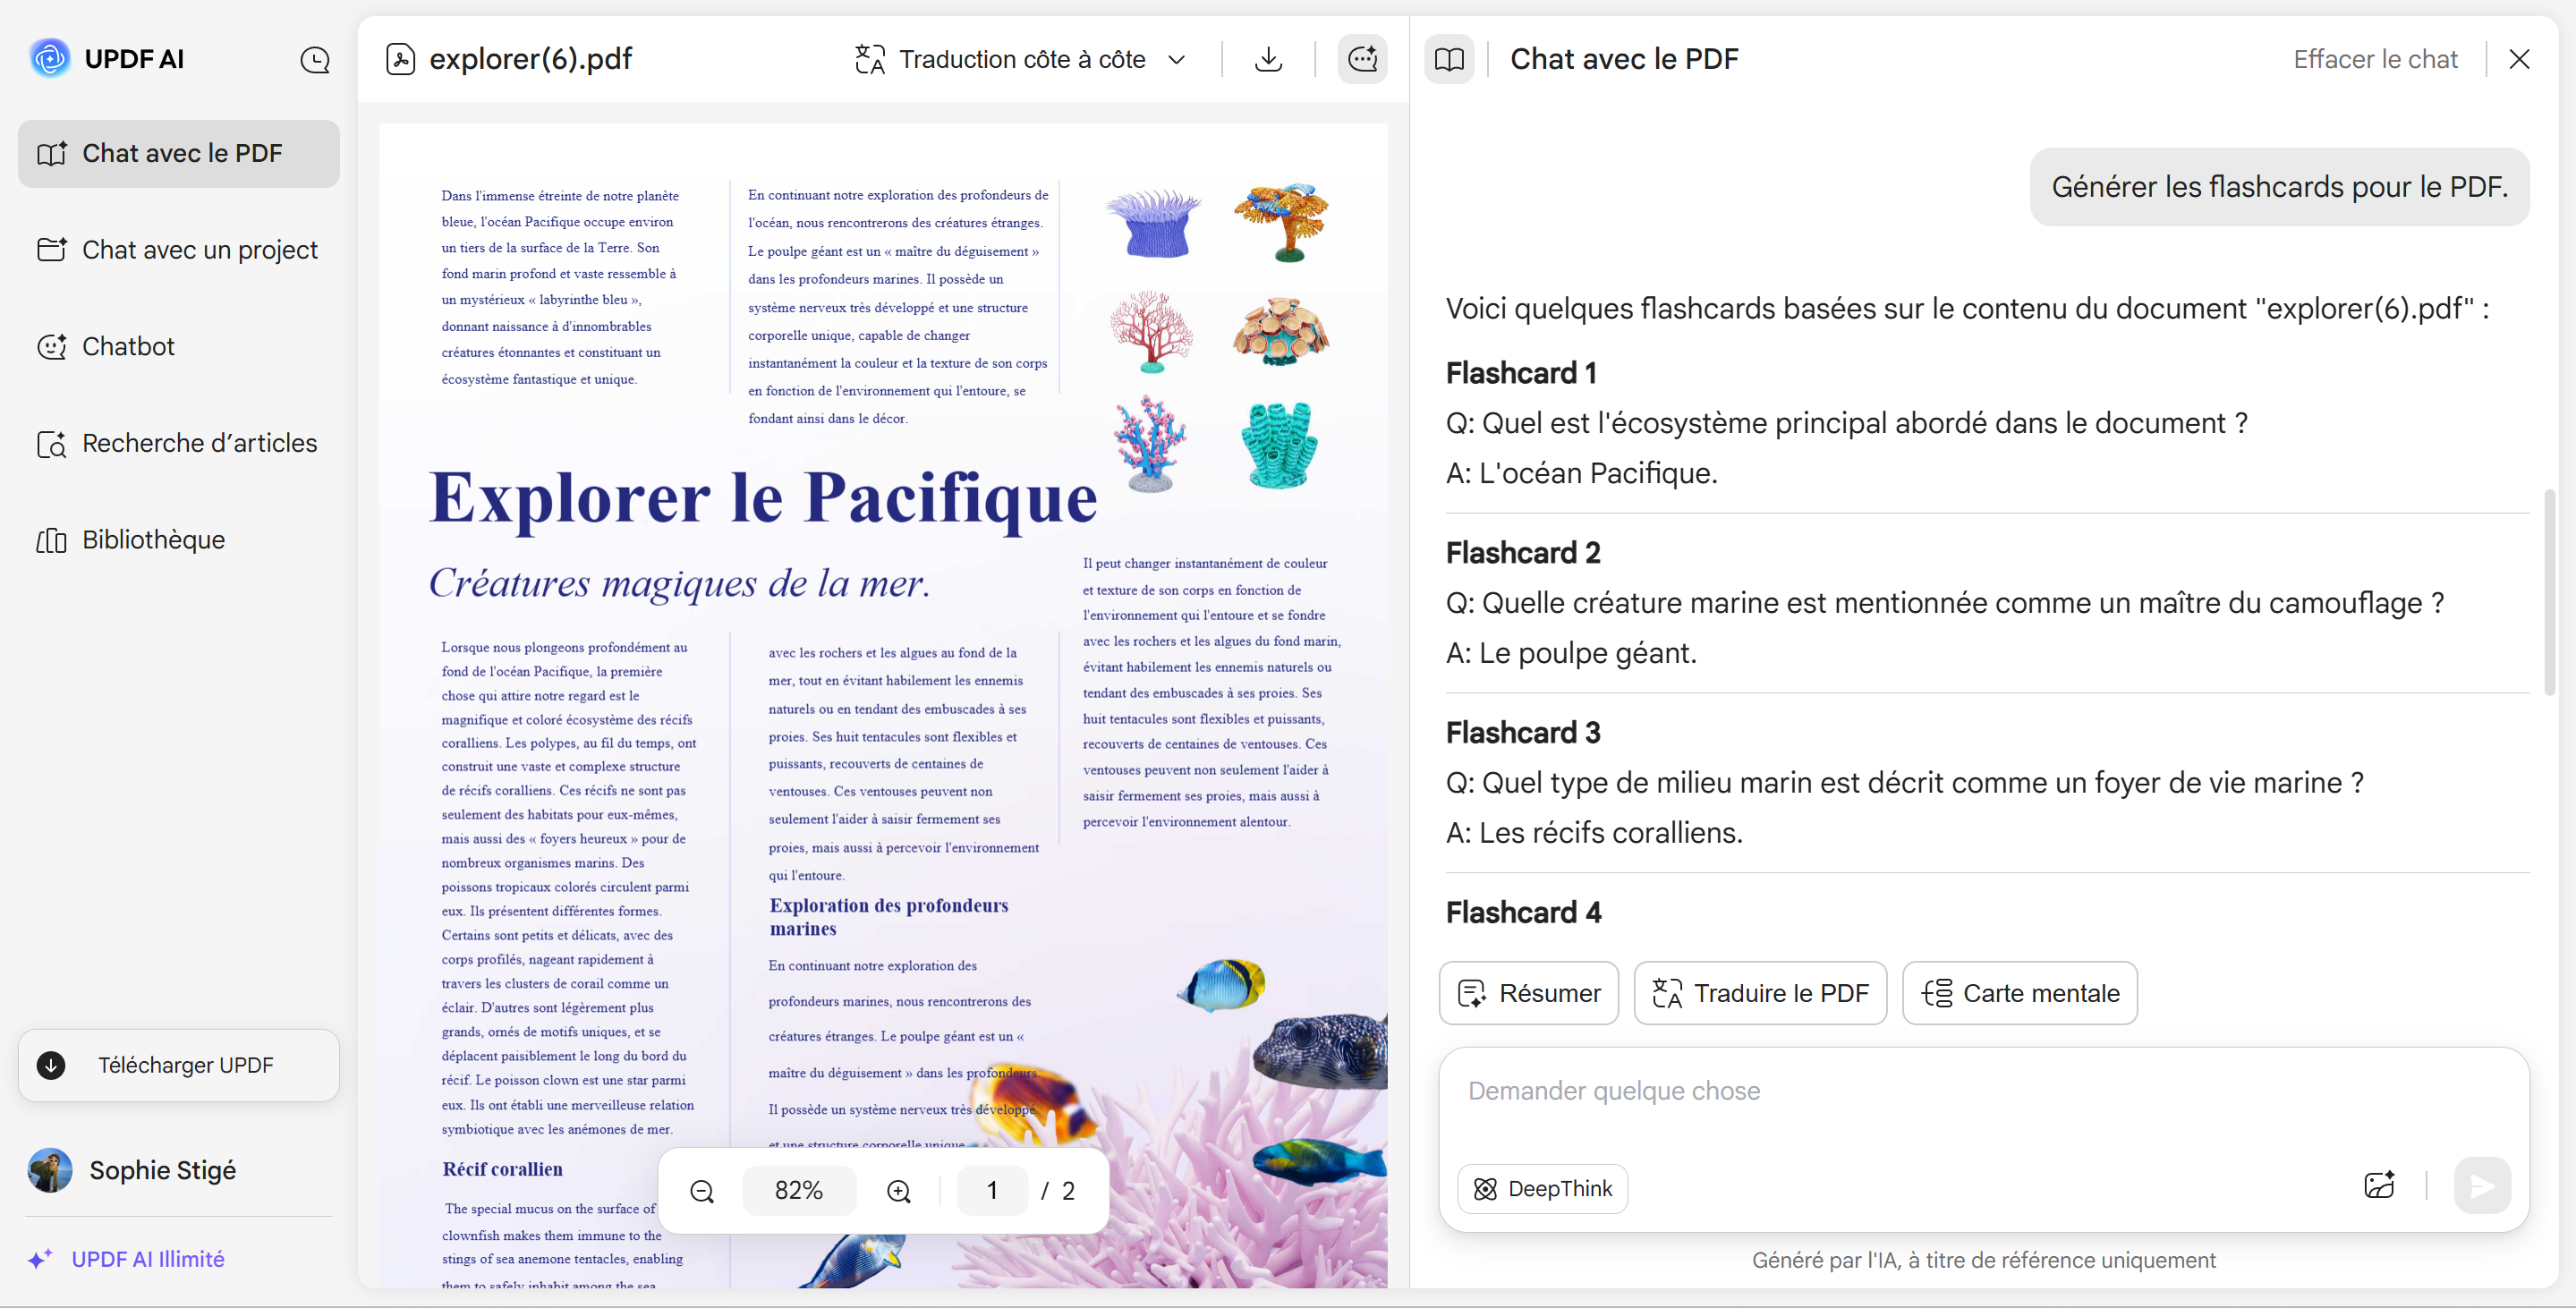
Task: Open chat history clock icon
Action: pyautogui.click(x=315, y=60)
